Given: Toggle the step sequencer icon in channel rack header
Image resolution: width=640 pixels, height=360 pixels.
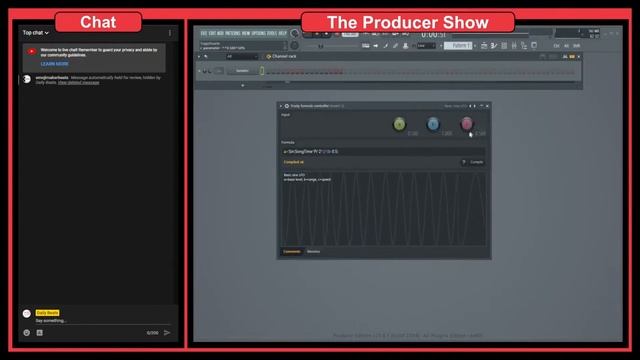Looking at the screenshot, I should [x=572, y=56].
